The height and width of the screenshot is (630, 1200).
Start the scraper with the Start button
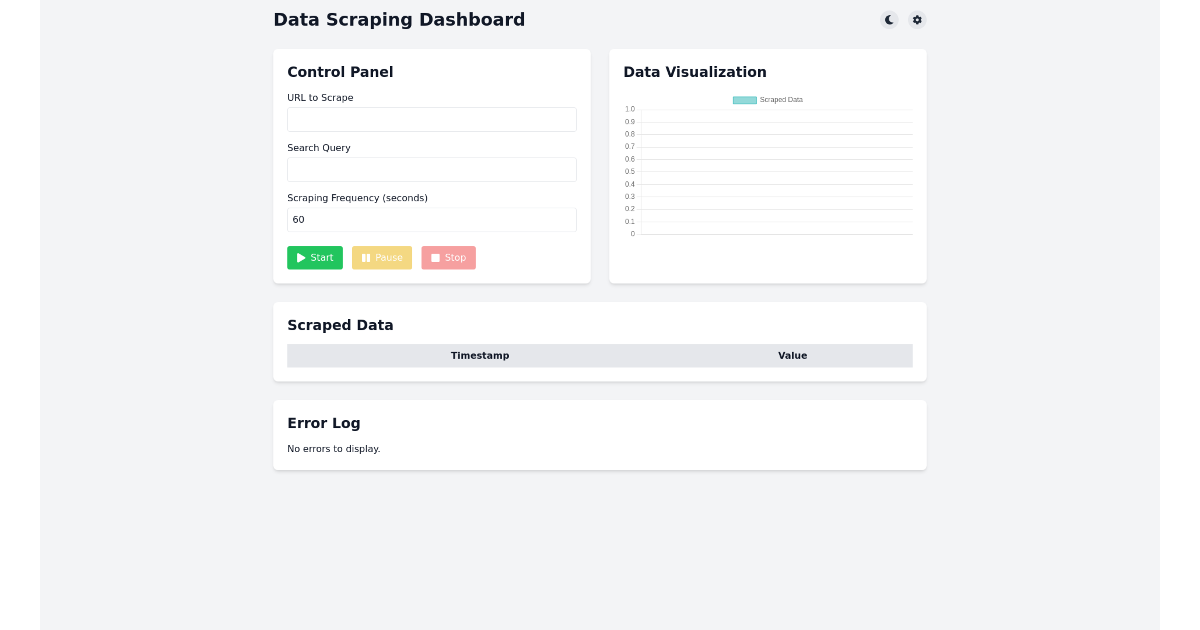(x=315, y=257)
